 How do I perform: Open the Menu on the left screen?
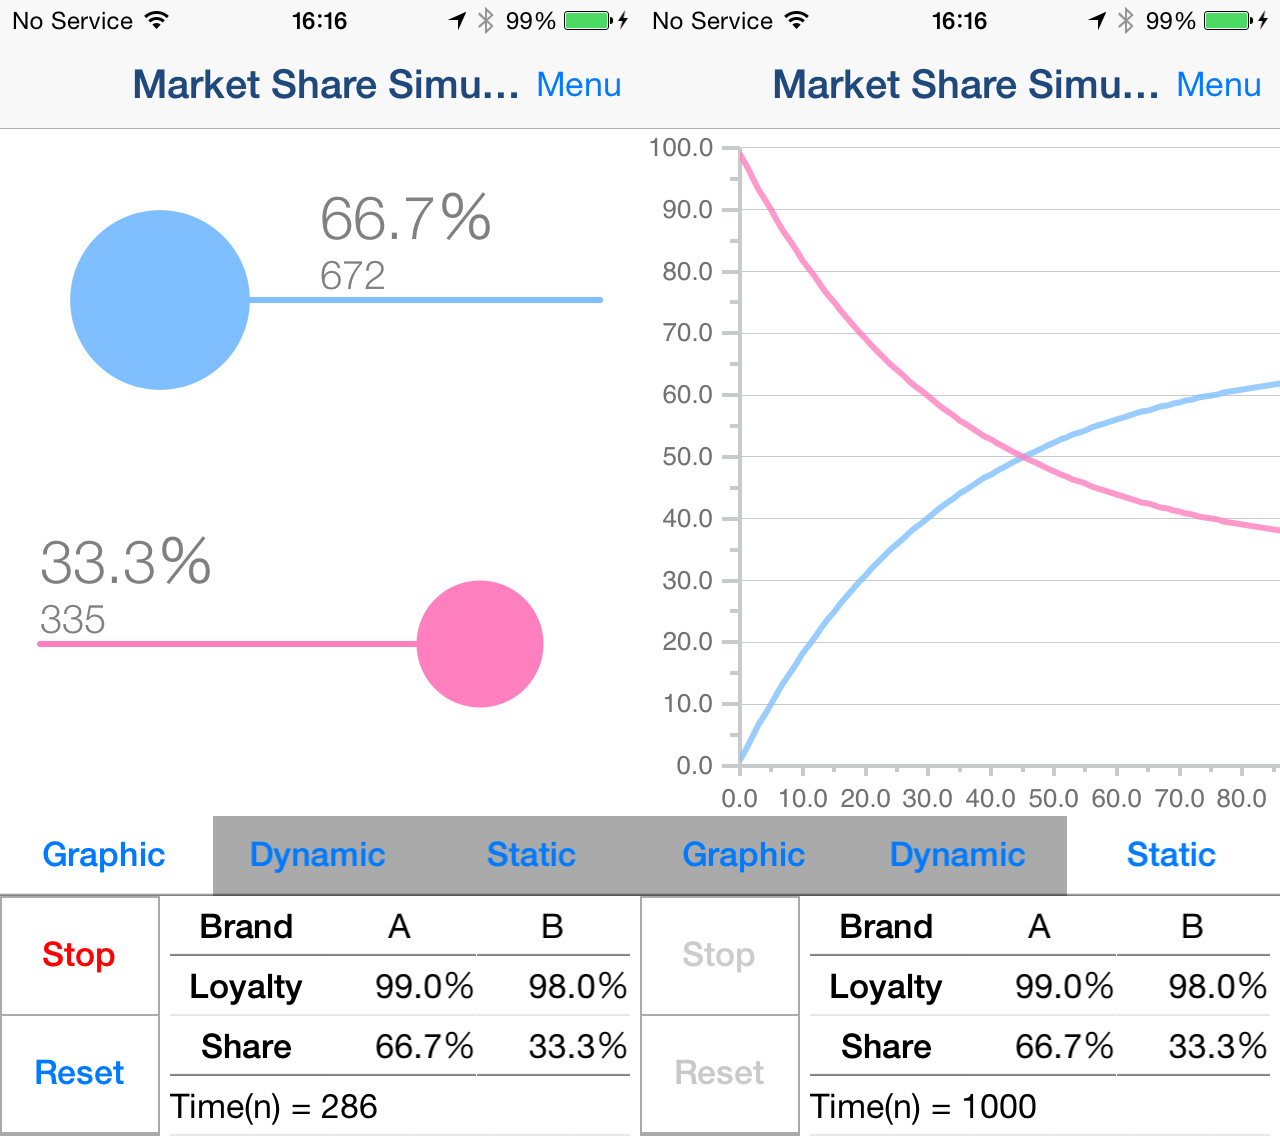click(579, 85)
